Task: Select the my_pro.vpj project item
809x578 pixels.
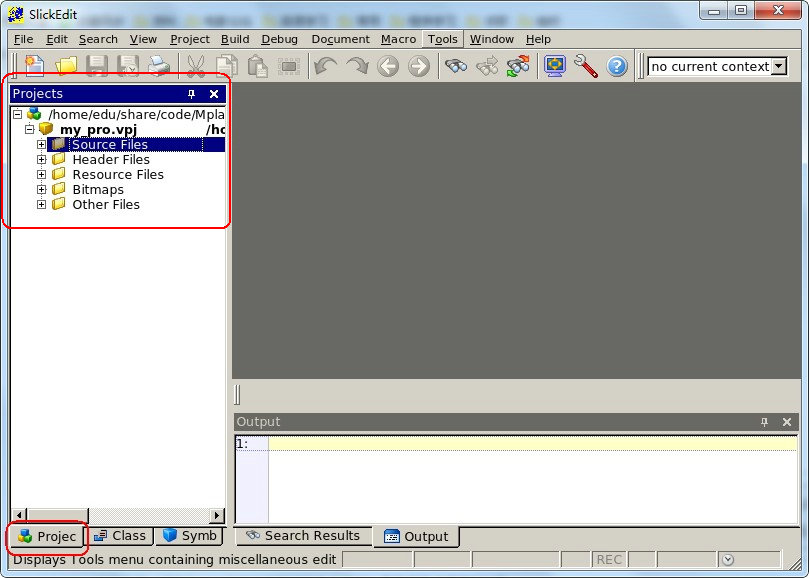Action: click(98, 129)
